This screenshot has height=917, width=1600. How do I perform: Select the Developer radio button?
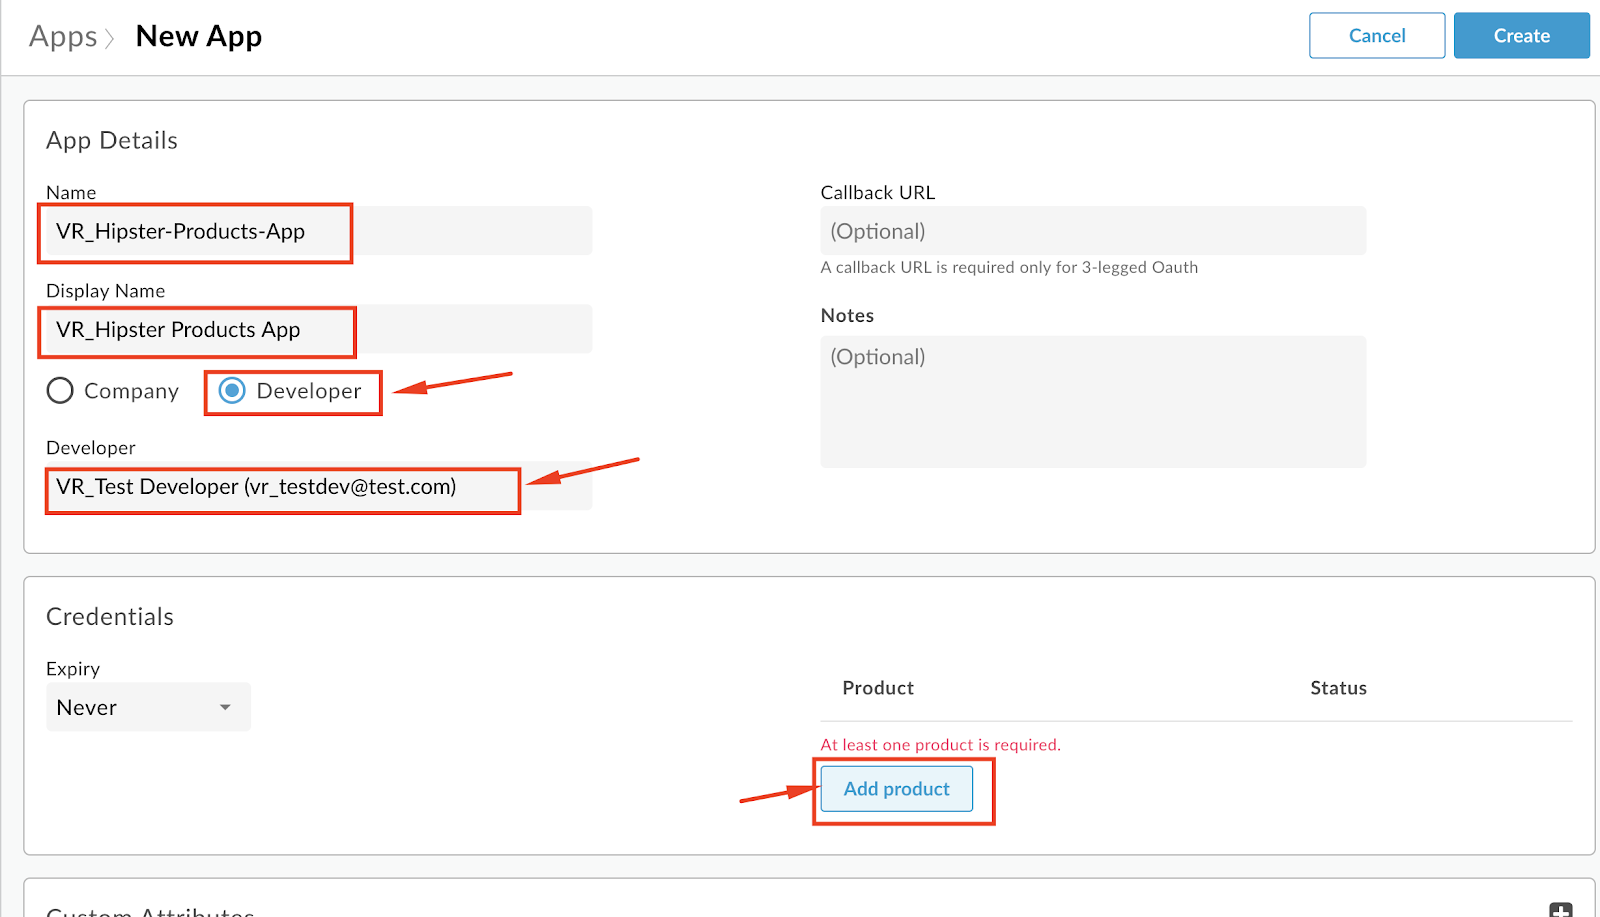point(232,390)
